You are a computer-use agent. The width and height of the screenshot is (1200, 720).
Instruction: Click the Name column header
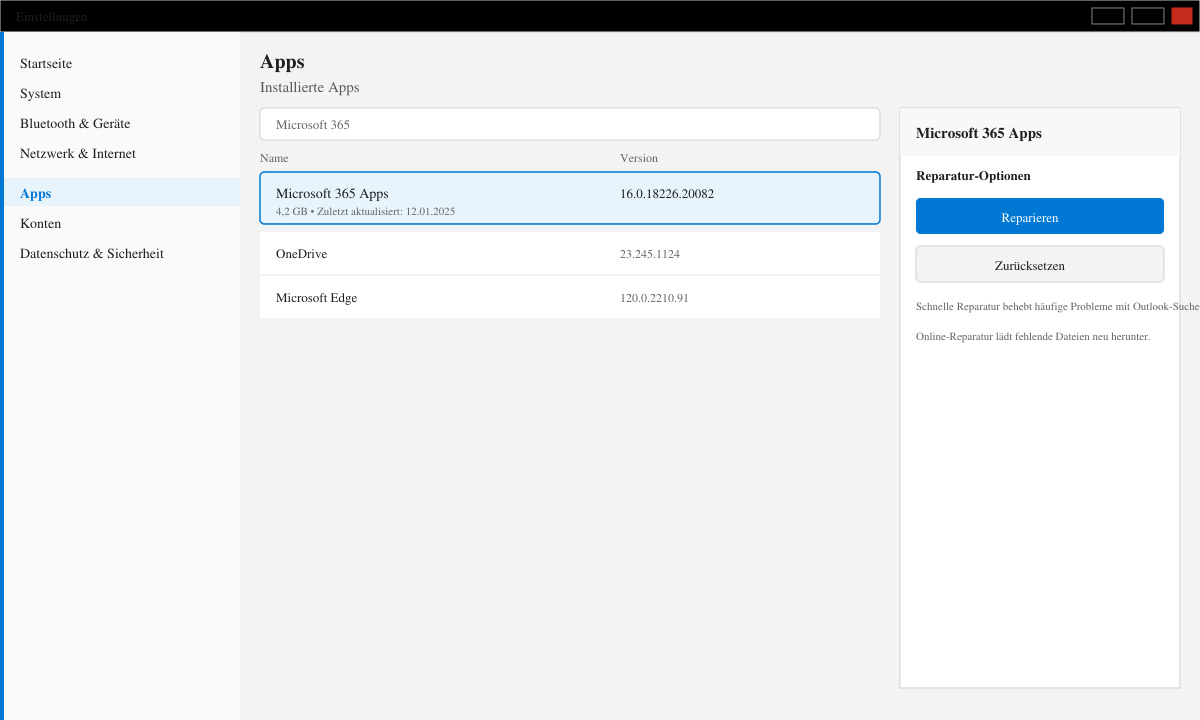click(274, 158)
